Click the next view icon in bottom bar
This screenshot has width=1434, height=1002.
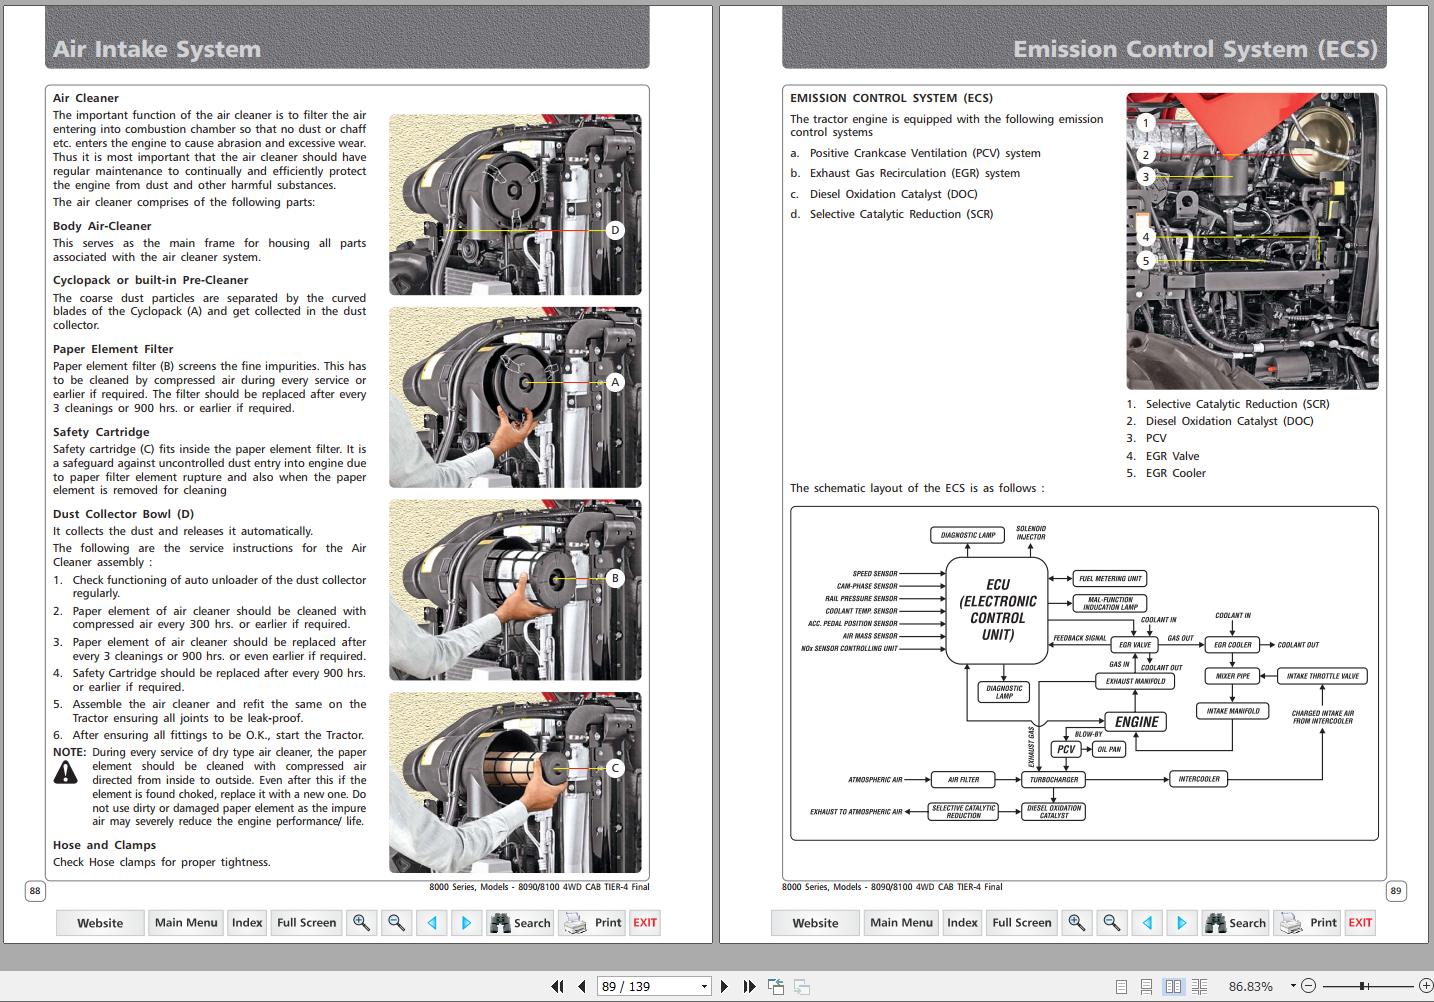(801, 986)
